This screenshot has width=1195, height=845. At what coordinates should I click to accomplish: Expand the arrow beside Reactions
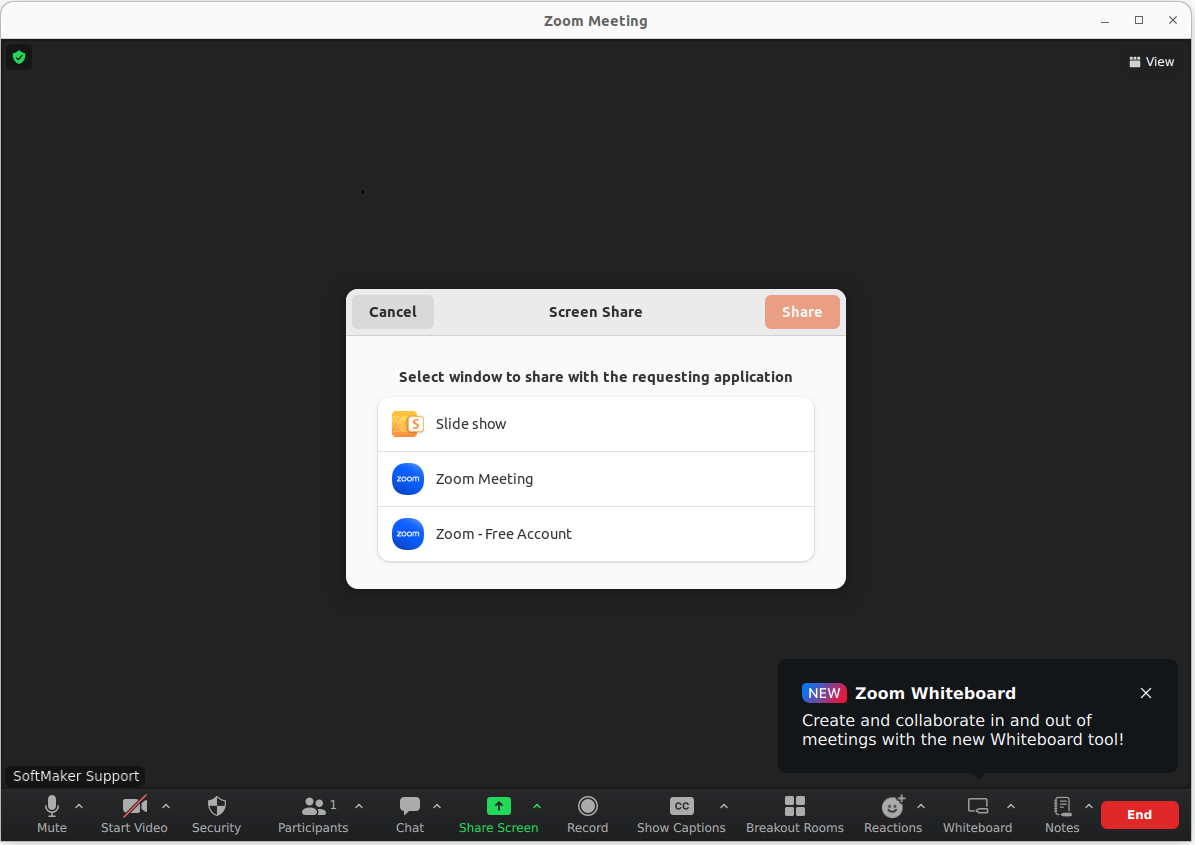click(921, 806)
